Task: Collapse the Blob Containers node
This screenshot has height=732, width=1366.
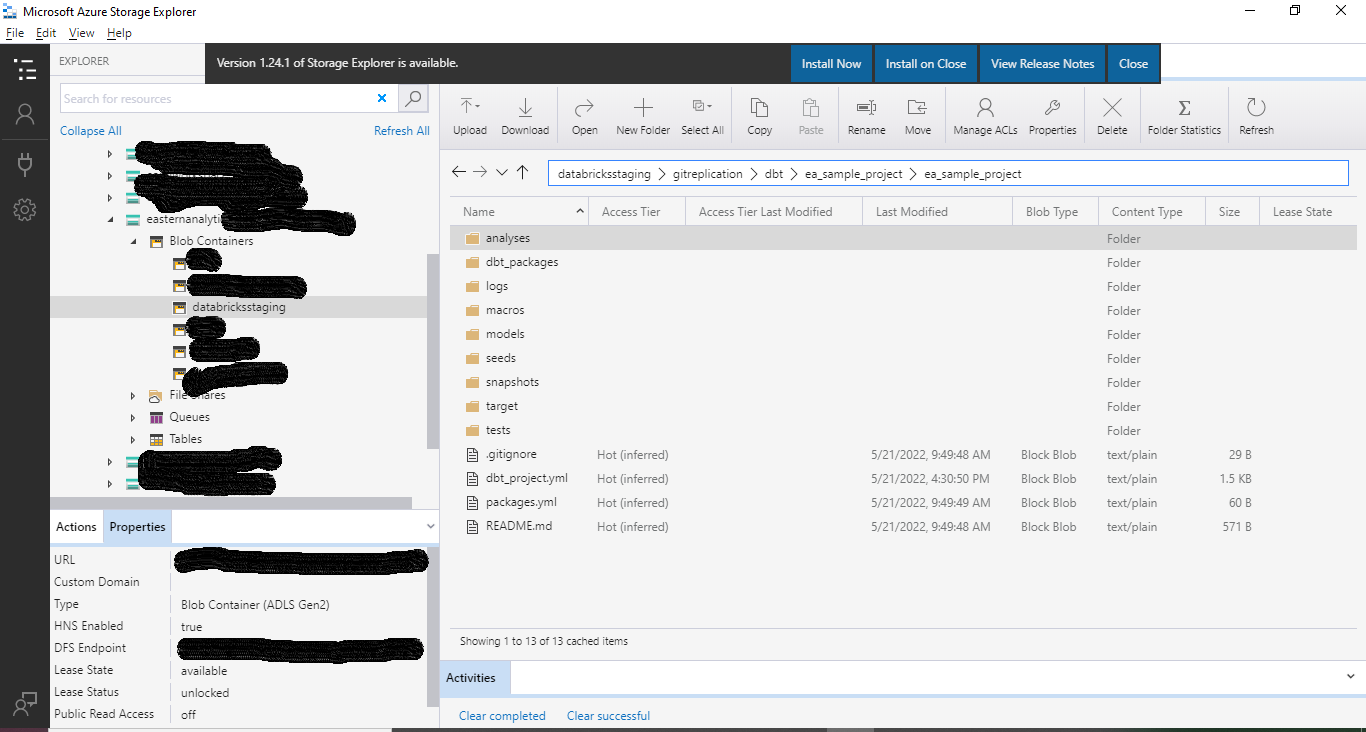Action: (x=133, y=241)
